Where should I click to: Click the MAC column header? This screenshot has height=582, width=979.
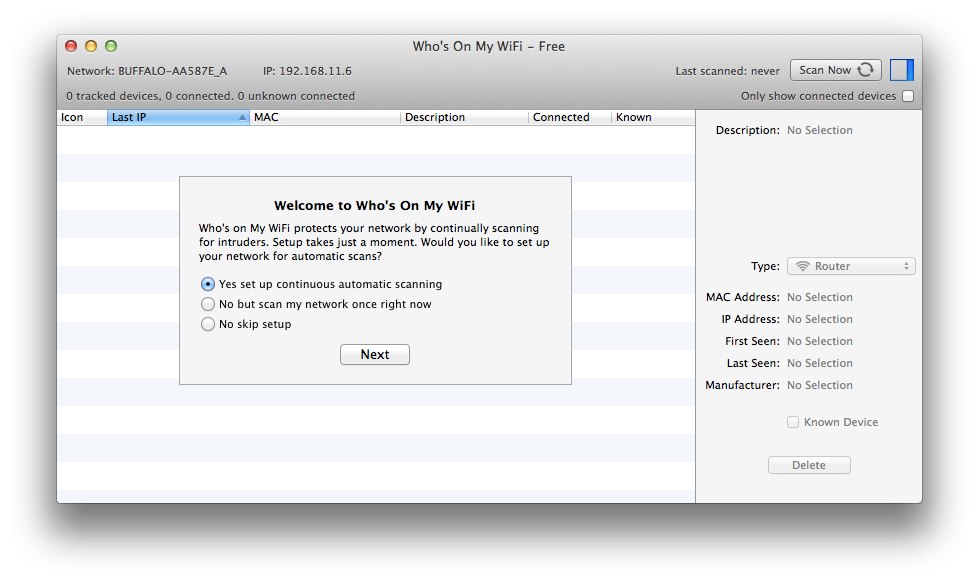tap(325, 117)
